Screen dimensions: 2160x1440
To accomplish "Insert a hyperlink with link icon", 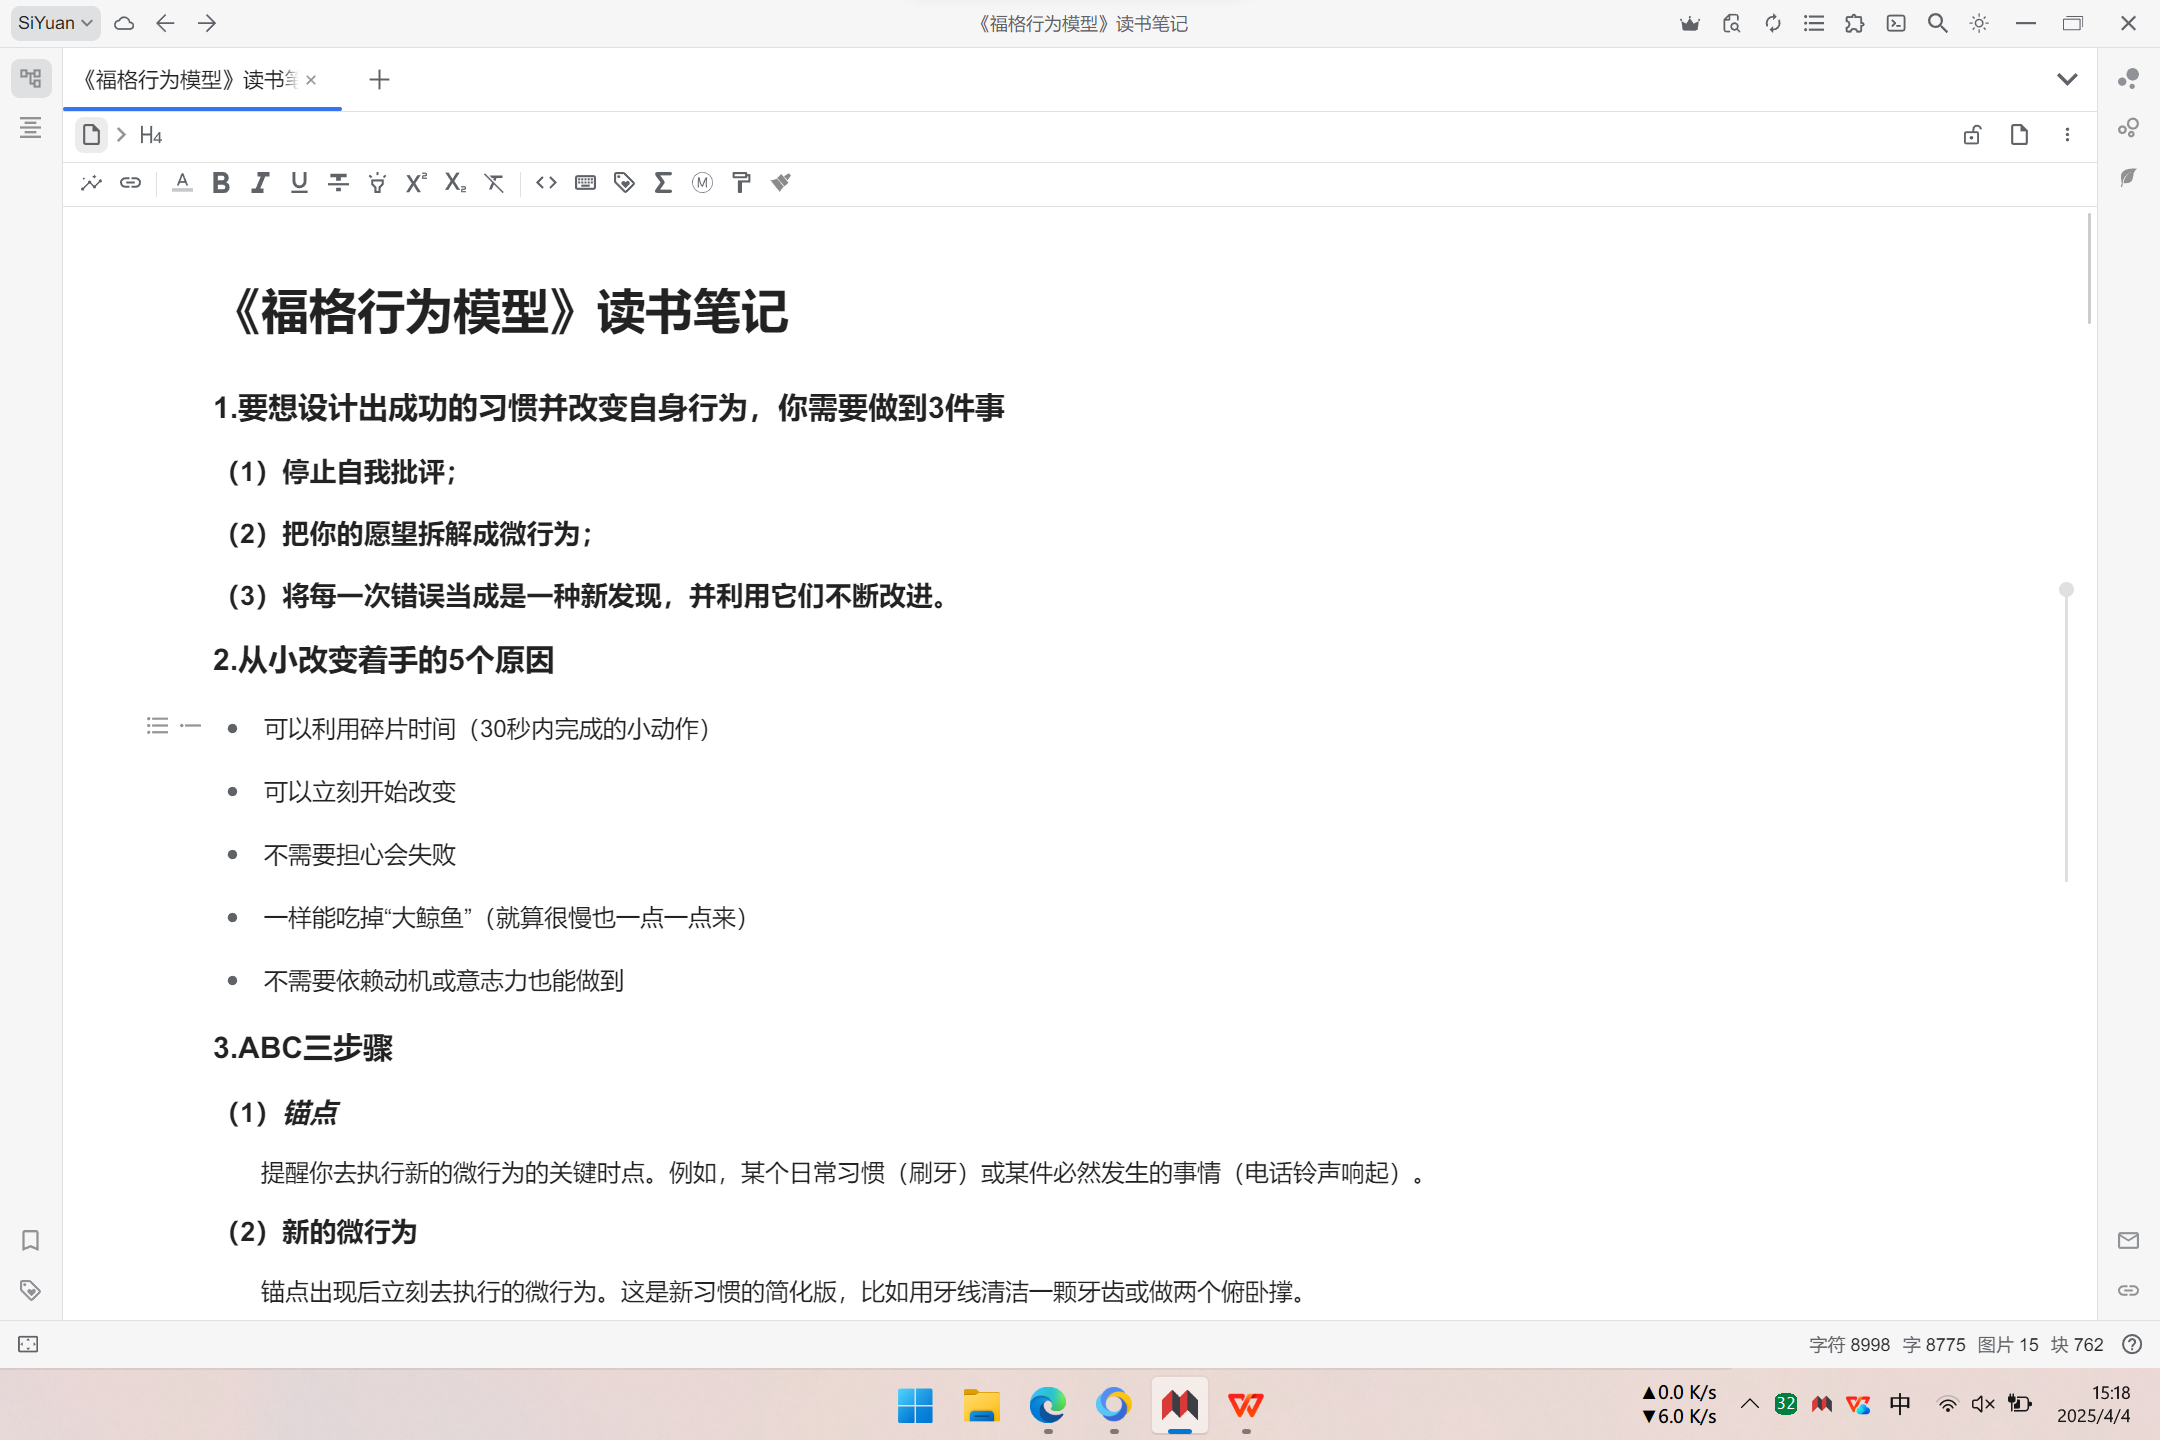I will (x=130, y=183).
